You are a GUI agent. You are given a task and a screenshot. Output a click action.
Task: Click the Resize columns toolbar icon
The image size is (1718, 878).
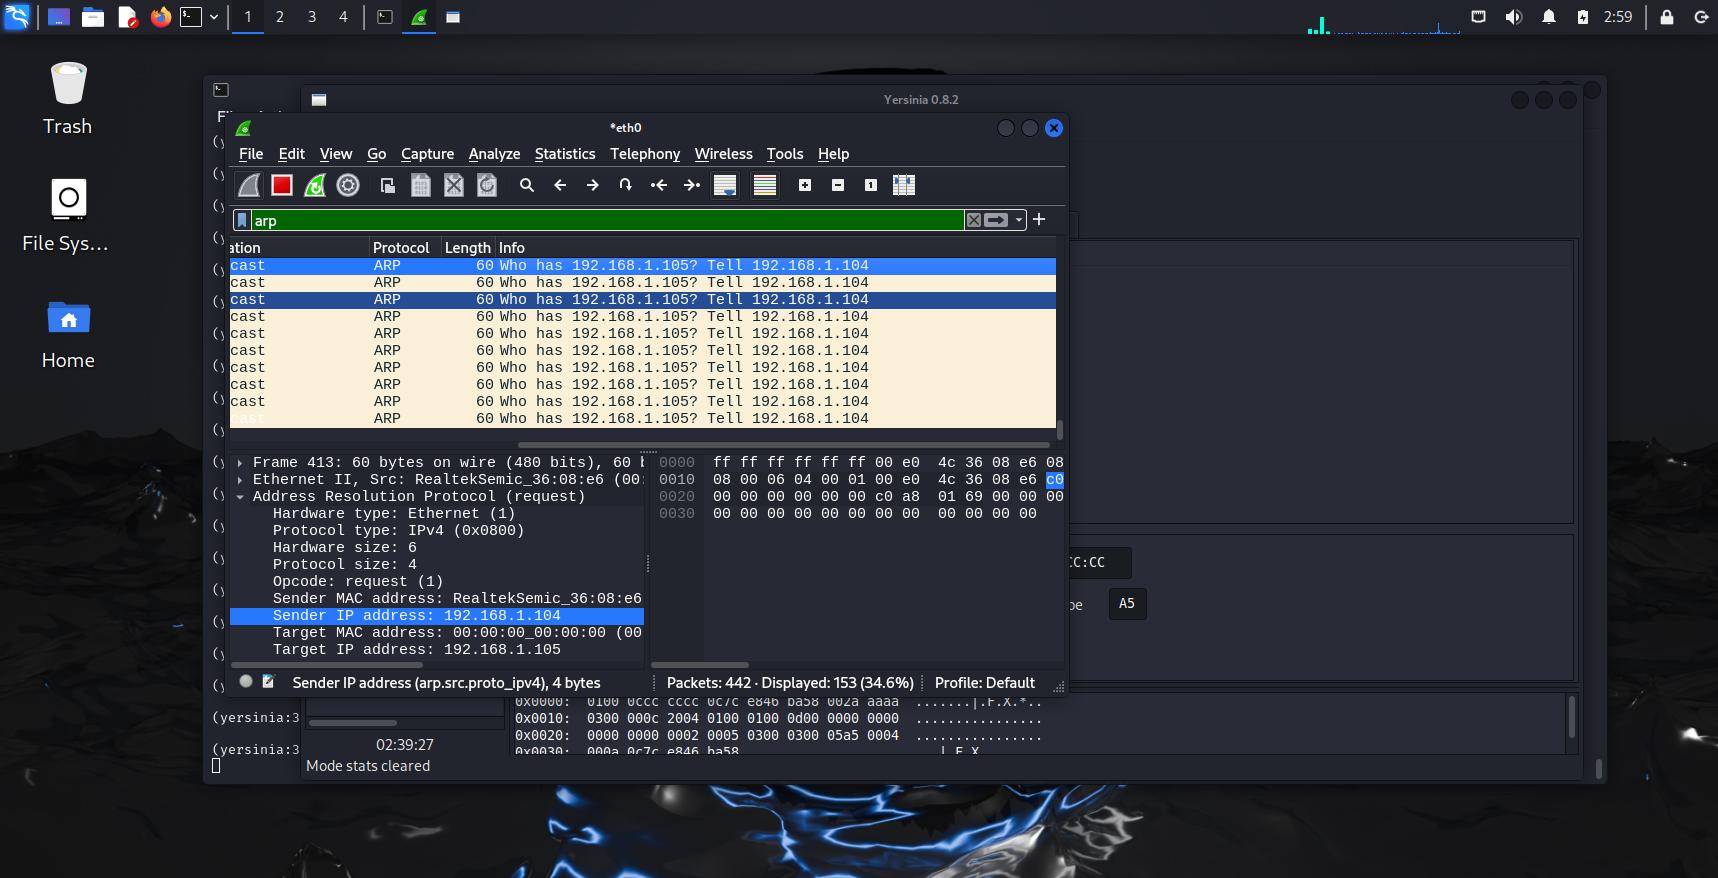click(x=904, y=185)
